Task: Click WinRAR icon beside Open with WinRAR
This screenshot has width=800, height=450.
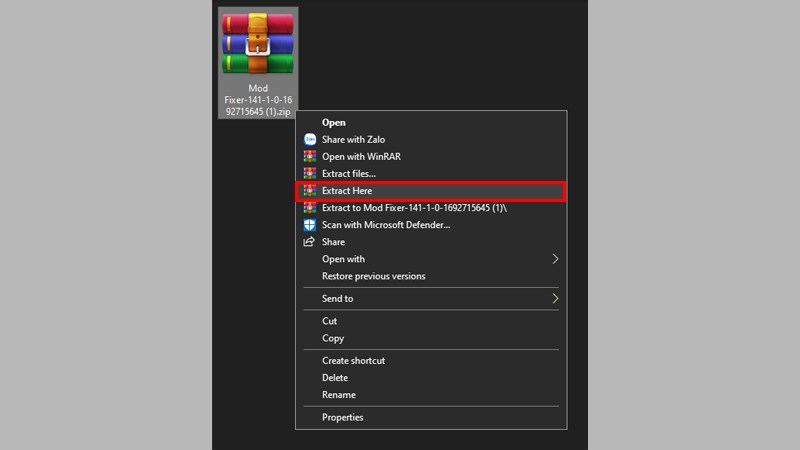Action: pos(310,157)
